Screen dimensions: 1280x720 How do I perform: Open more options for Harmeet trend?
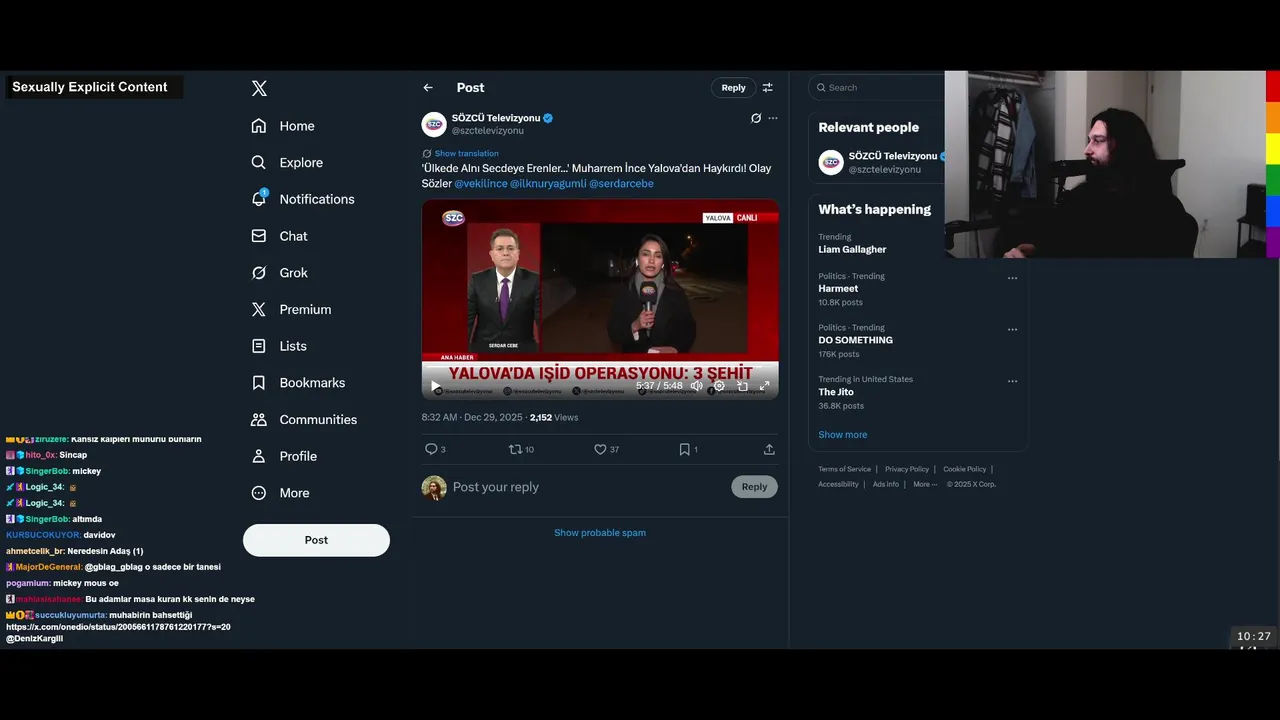click(1012, 278)
